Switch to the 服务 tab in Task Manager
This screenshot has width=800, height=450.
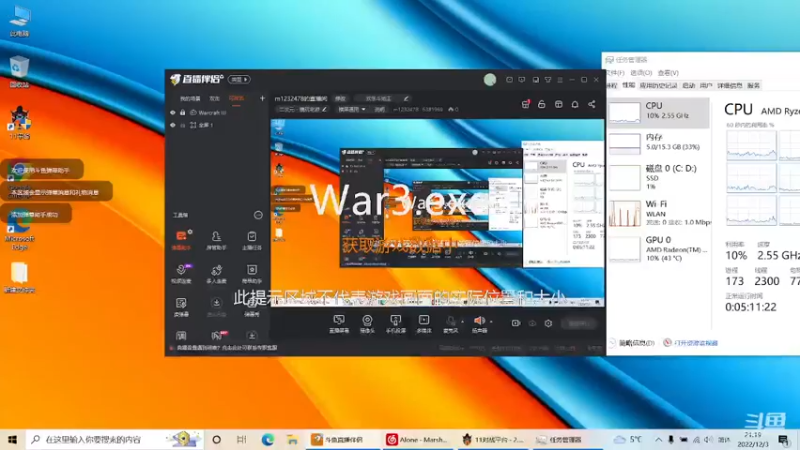tap(754, 85)
